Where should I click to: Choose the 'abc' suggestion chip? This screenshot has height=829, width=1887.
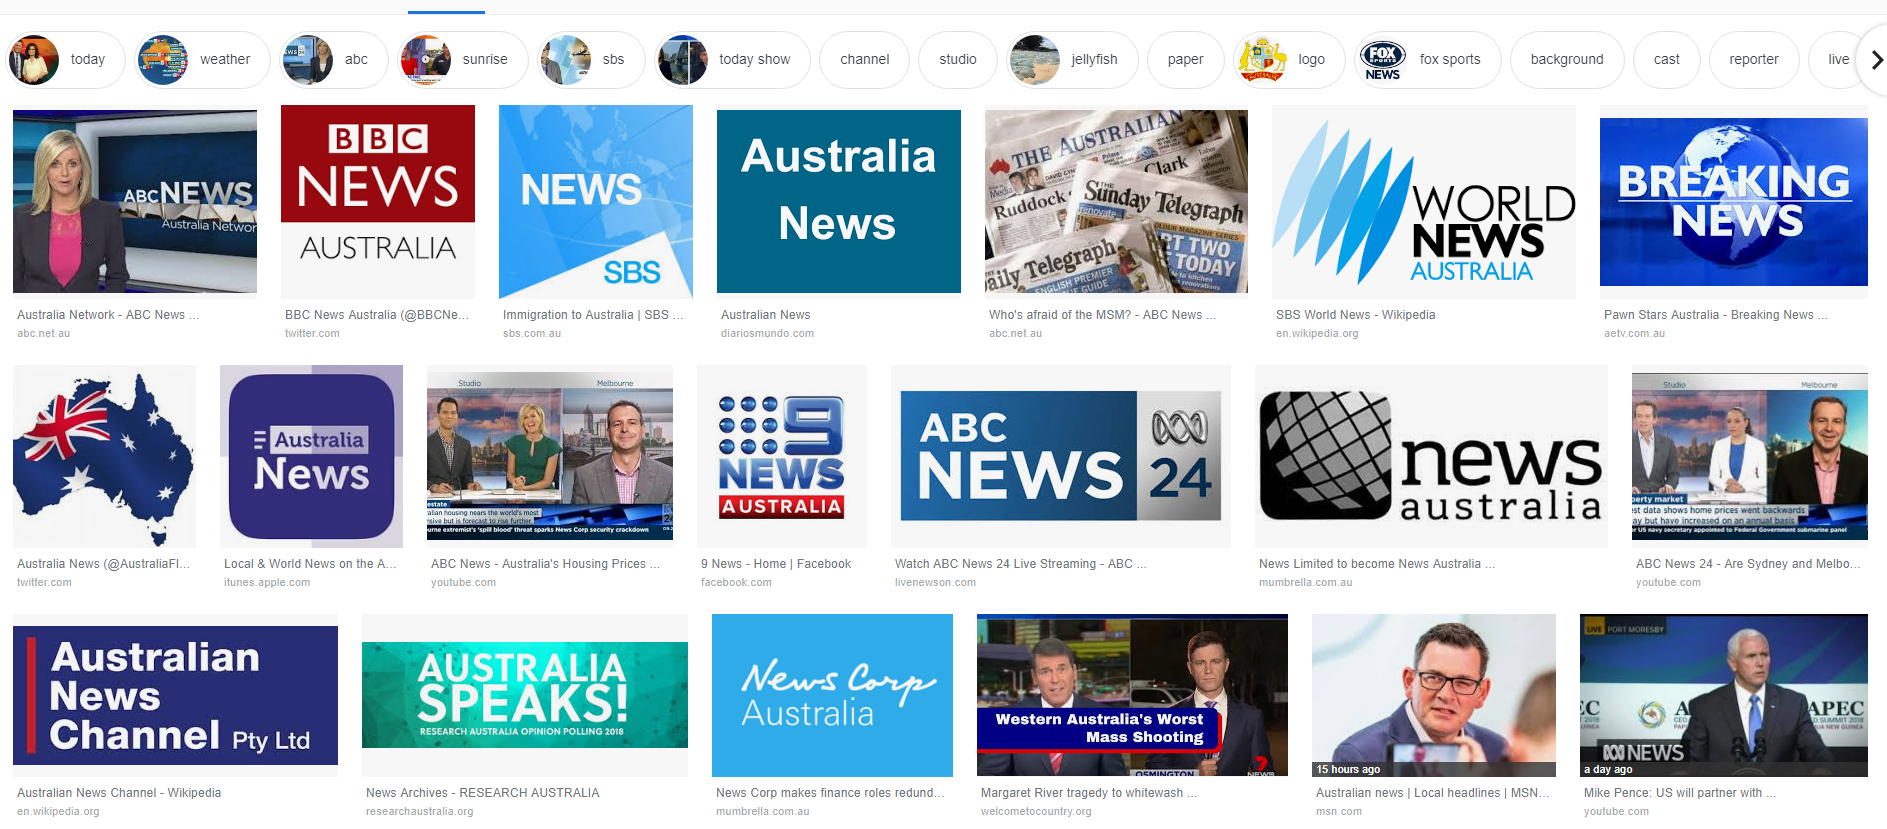tap(334, 60)
